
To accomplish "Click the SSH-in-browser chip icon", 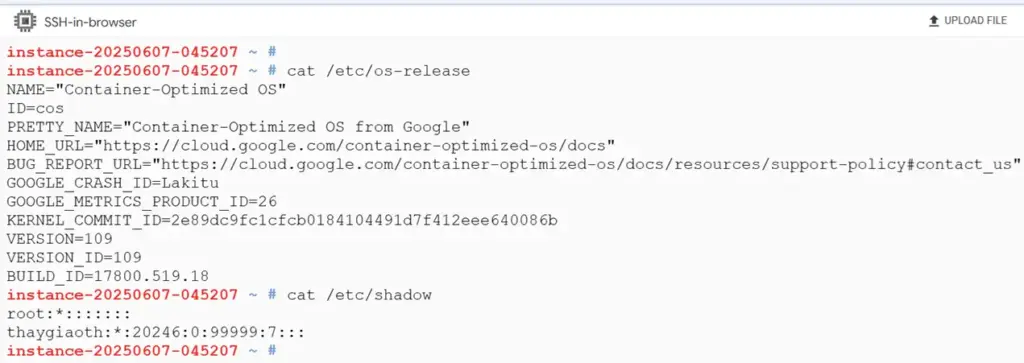I will pos(25,22).
